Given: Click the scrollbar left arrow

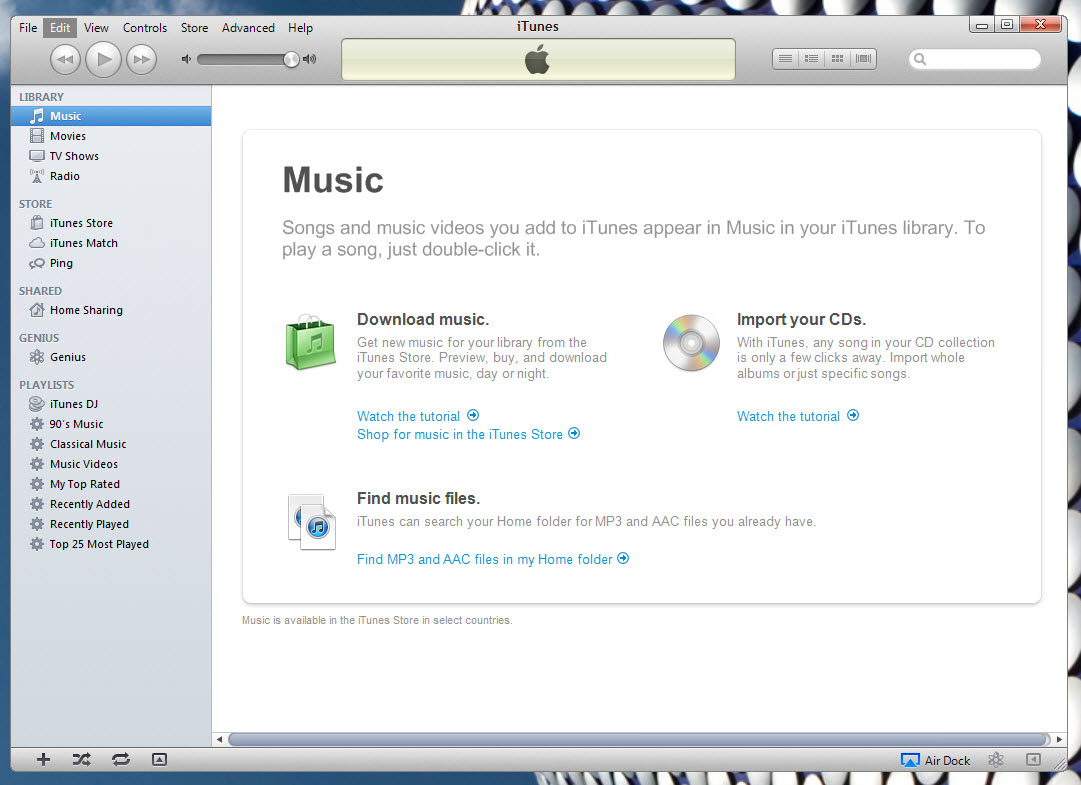Looking at the screenshot, I should 219,740.
